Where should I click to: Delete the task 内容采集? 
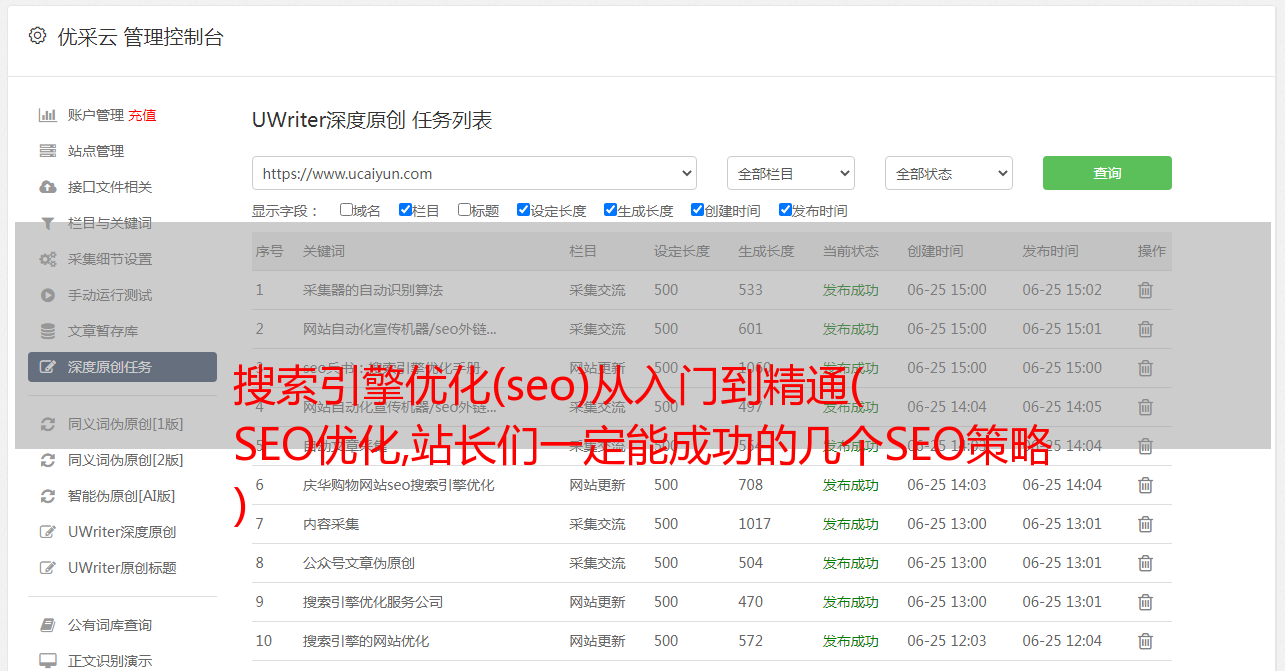pos(1145,524)
